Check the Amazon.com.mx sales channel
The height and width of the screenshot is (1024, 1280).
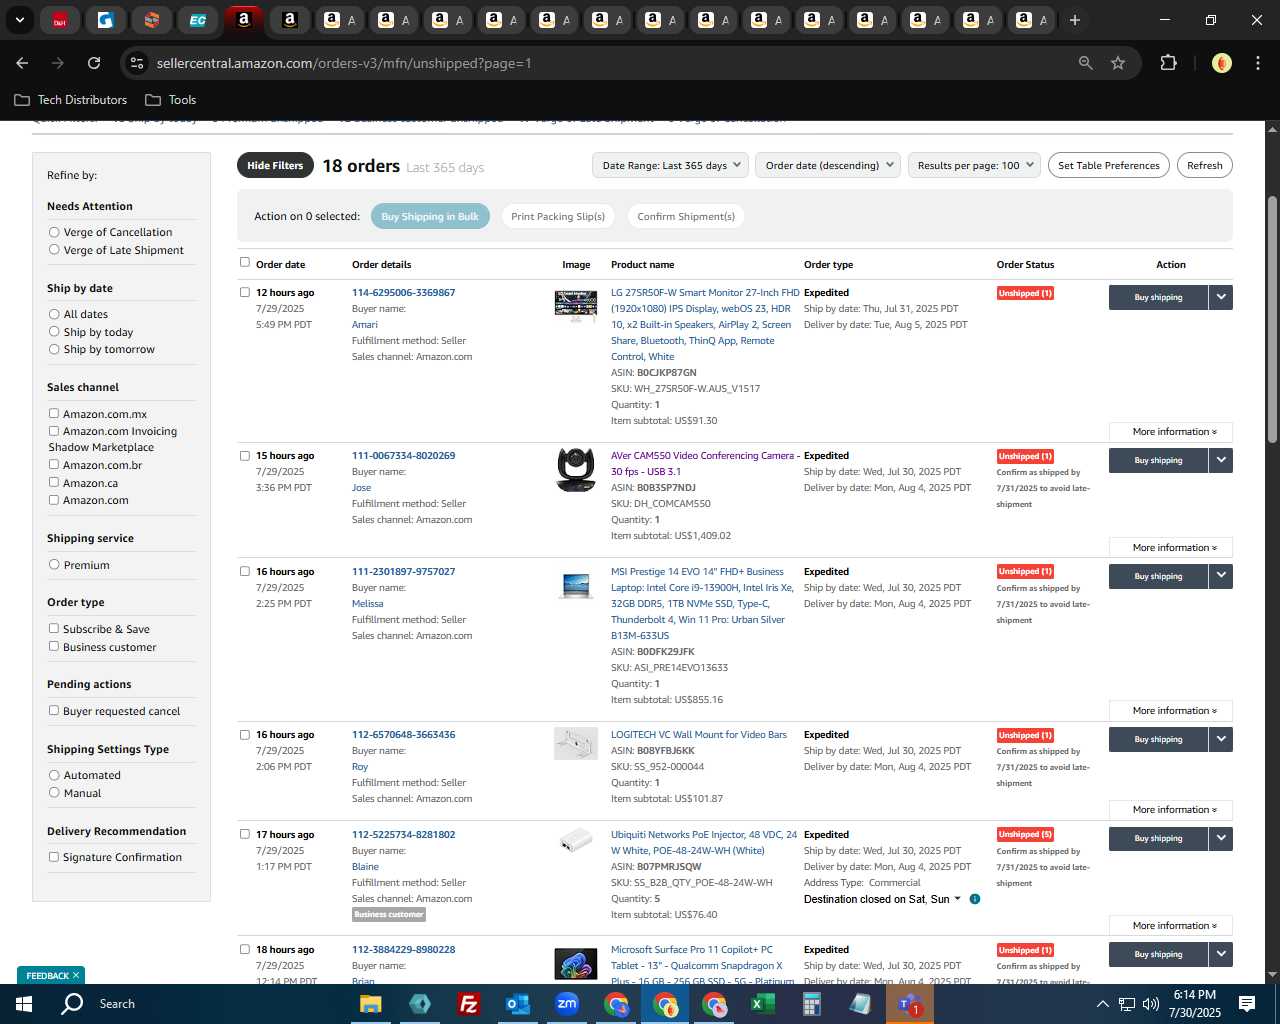tap(54, 413)
